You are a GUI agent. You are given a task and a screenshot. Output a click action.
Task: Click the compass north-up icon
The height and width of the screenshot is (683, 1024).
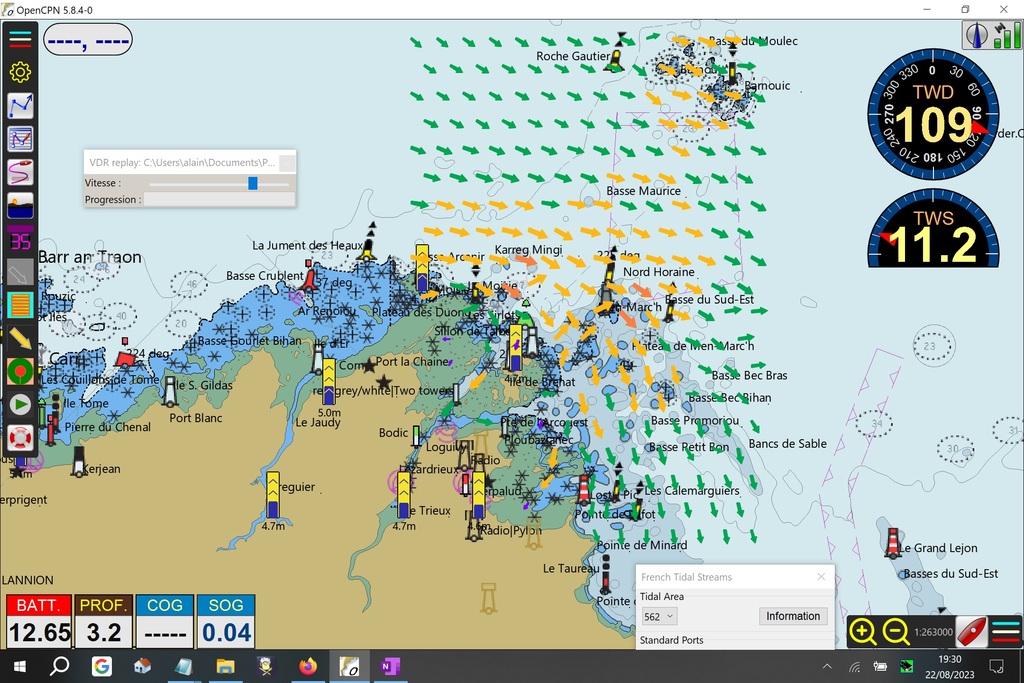(x=977, y=35)
